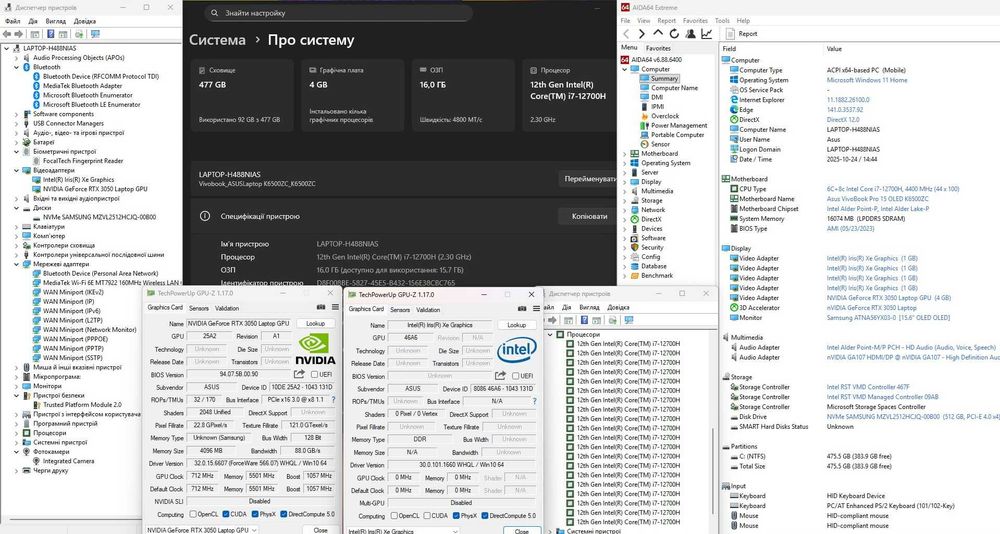Viewport: 1000px width, 534px height.
Task: Collapse Bluetooth node in Device Manager
Action: tap(17, 67)
